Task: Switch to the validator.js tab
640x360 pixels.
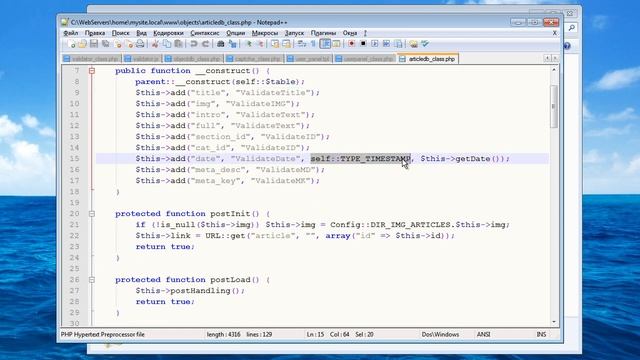Action: [x=142, y=59]
